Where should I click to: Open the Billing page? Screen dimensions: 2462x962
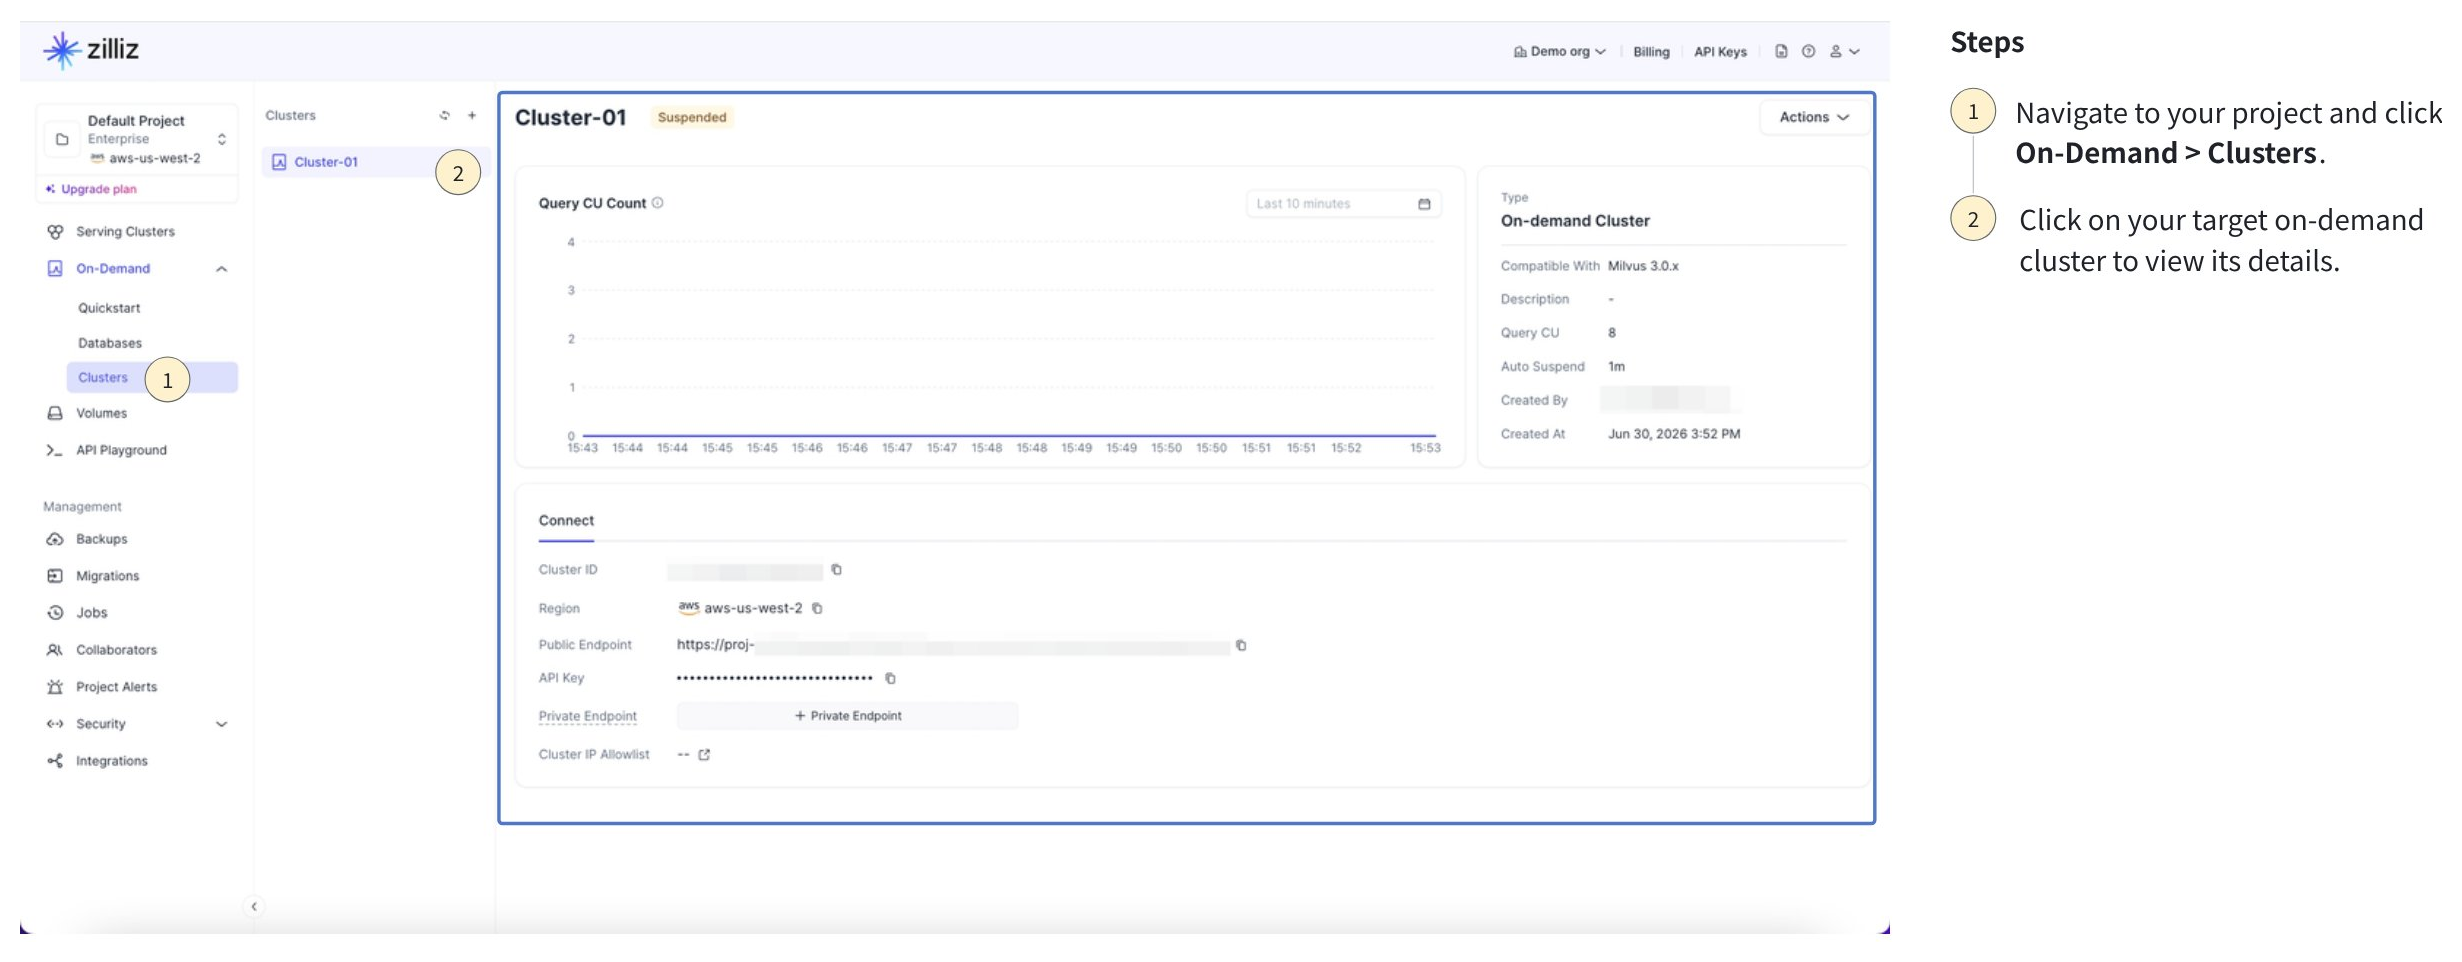click(1651, 52)
